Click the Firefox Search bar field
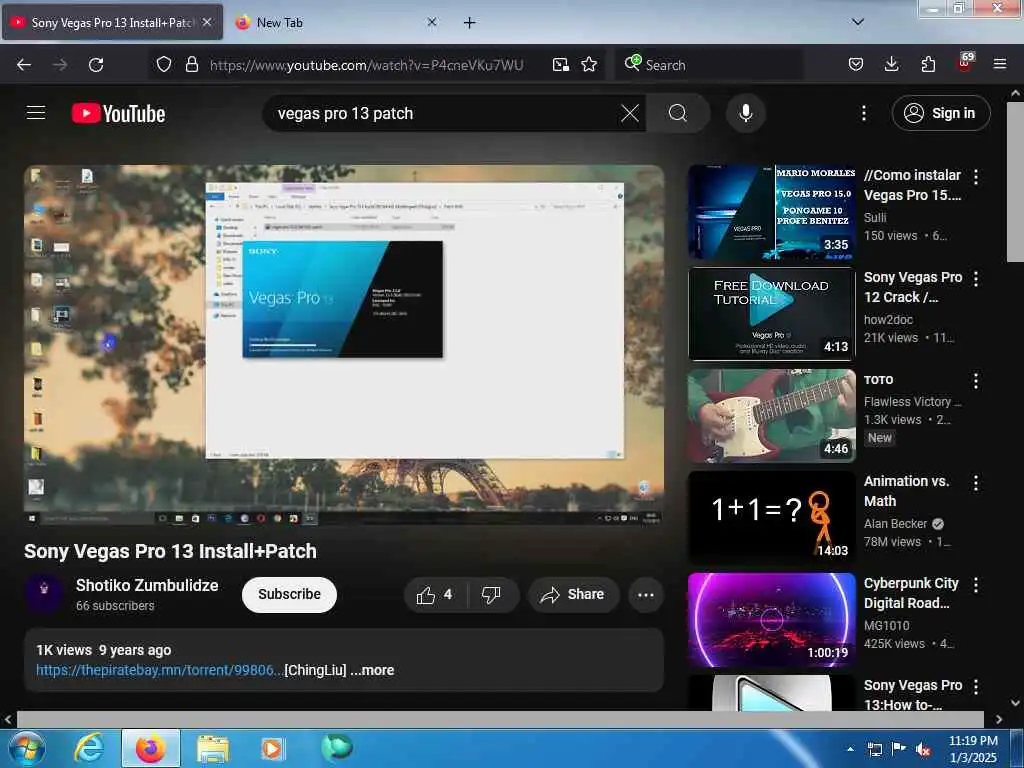The width and height of the screenshot is (1024, 768). pos(709,65)
